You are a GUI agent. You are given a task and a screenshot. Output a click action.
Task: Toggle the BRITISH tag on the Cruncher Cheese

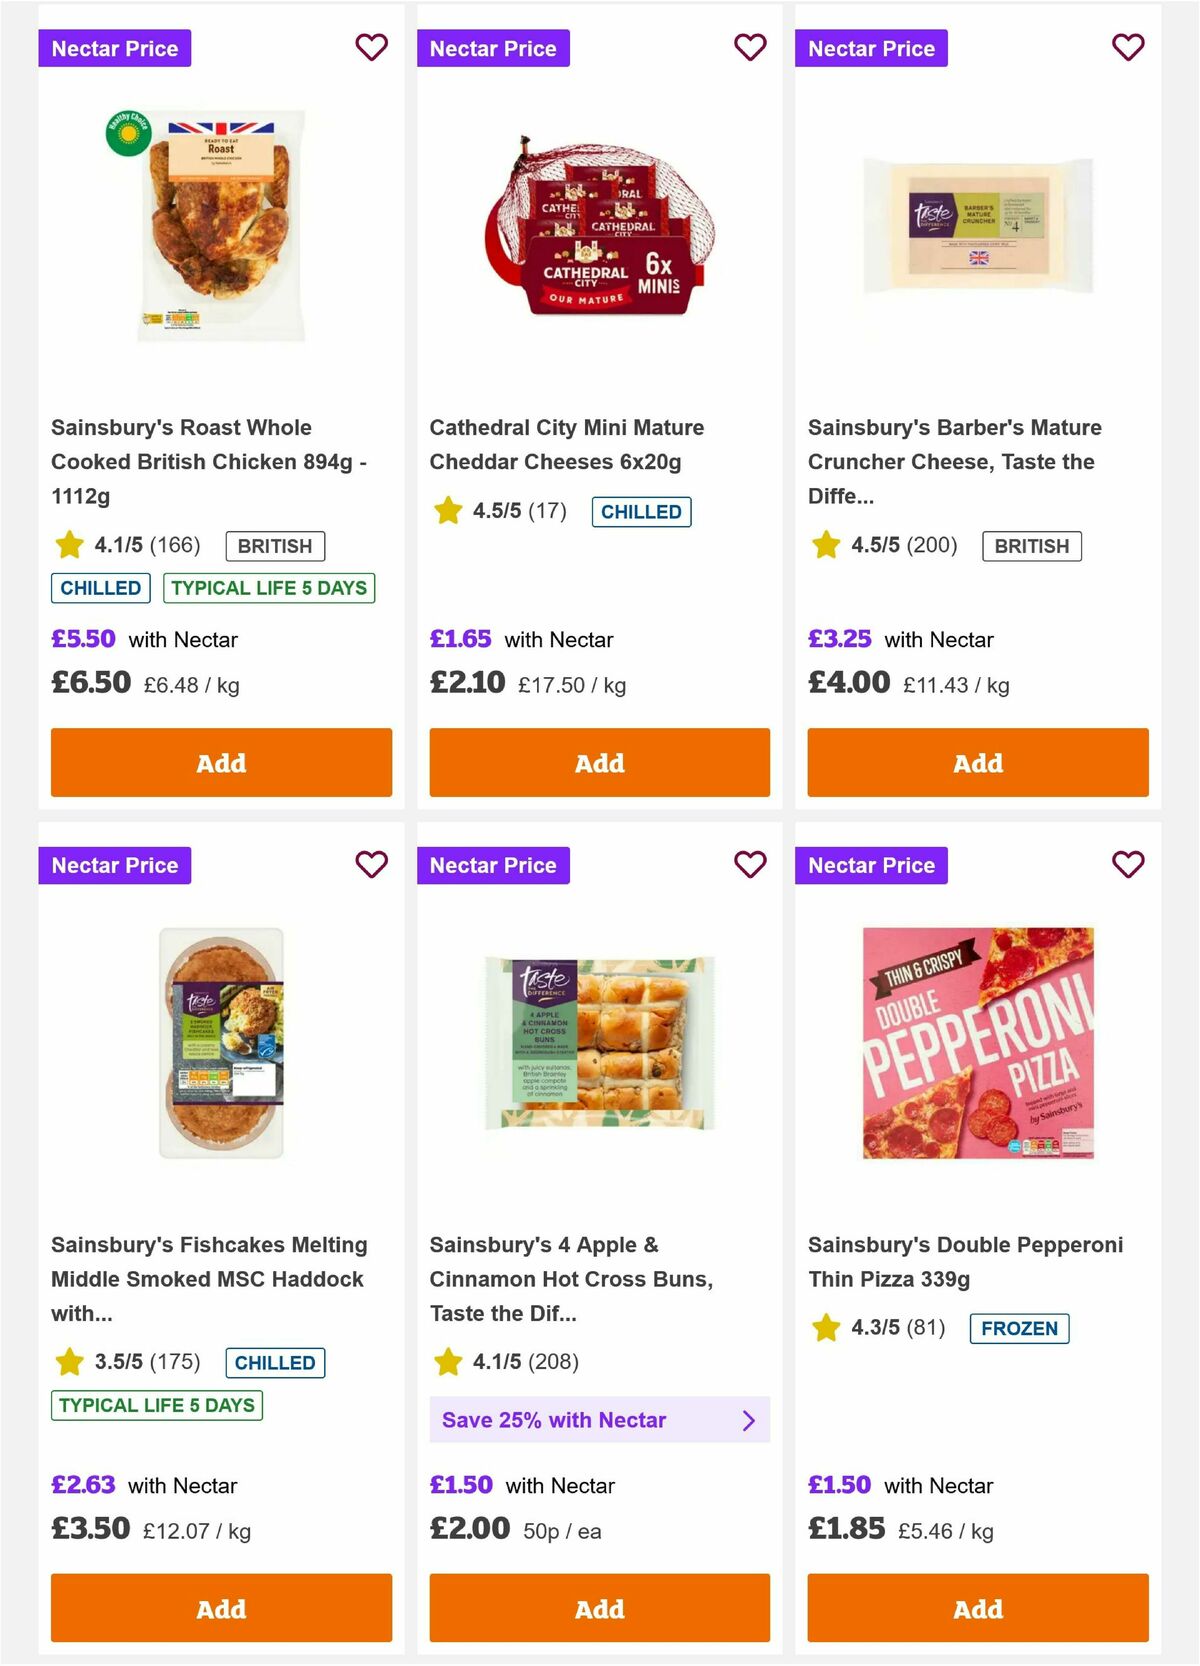pos(1032,546)
